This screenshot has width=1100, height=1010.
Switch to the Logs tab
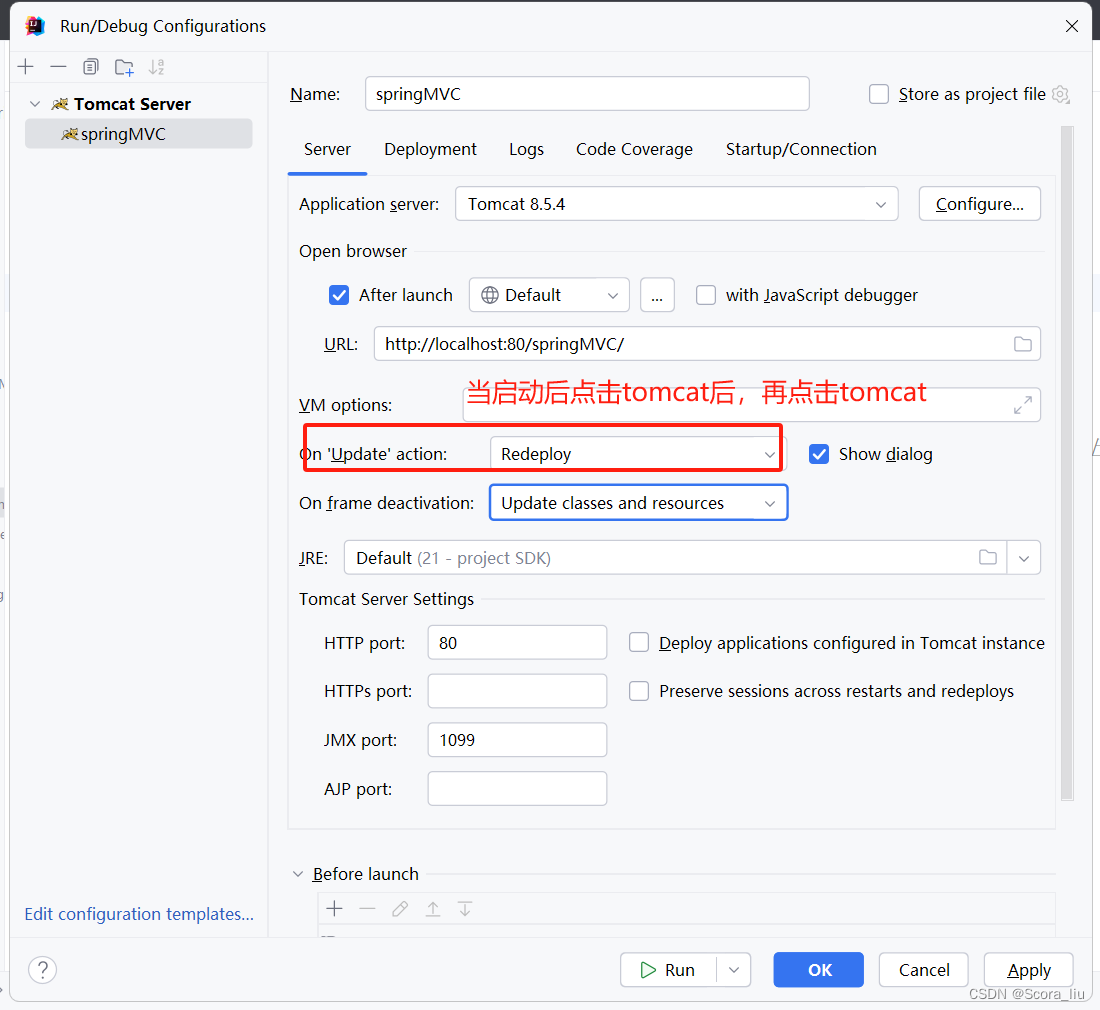526,149
